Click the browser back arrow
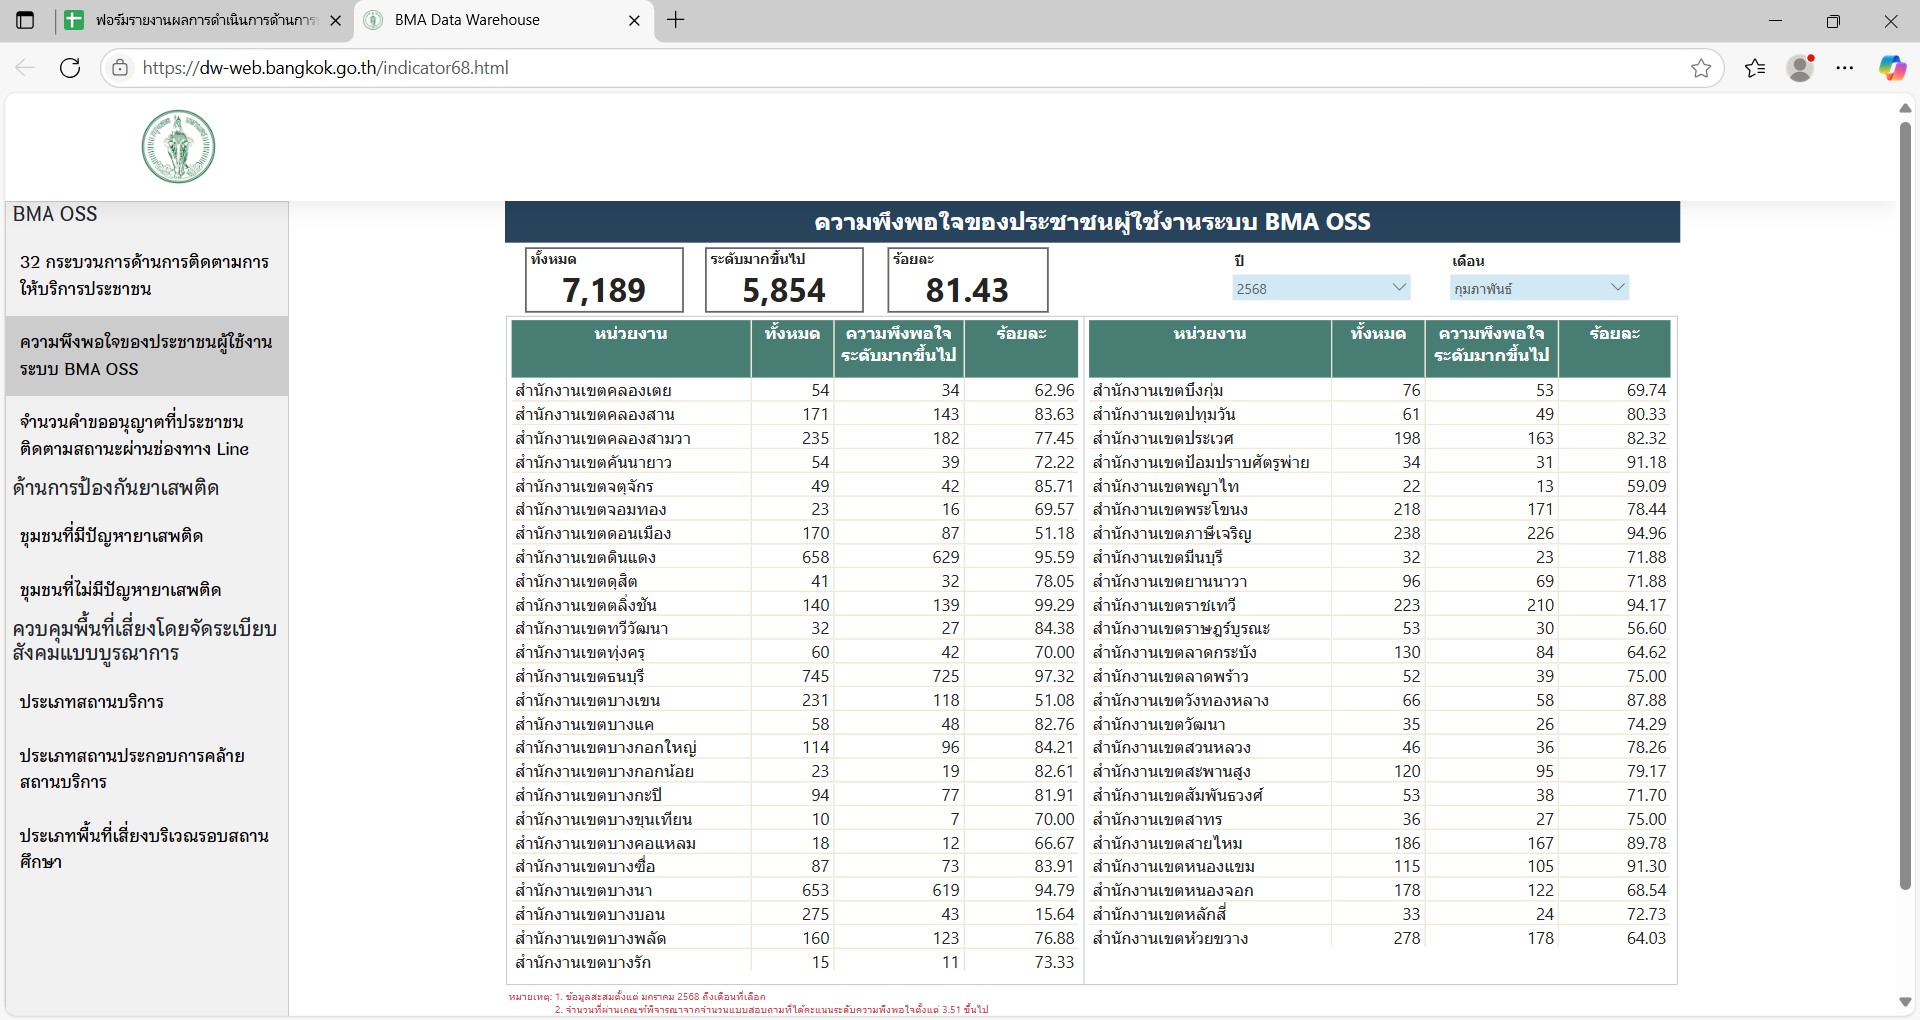The image size is (1920, 1020). [25, 68]
